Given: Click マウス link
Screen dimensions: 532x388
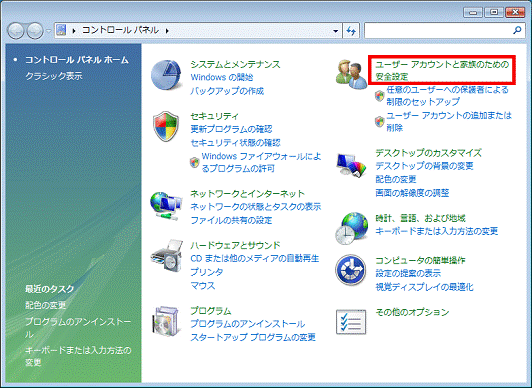Looking at the screenshot, I should (x=203, y=286).
